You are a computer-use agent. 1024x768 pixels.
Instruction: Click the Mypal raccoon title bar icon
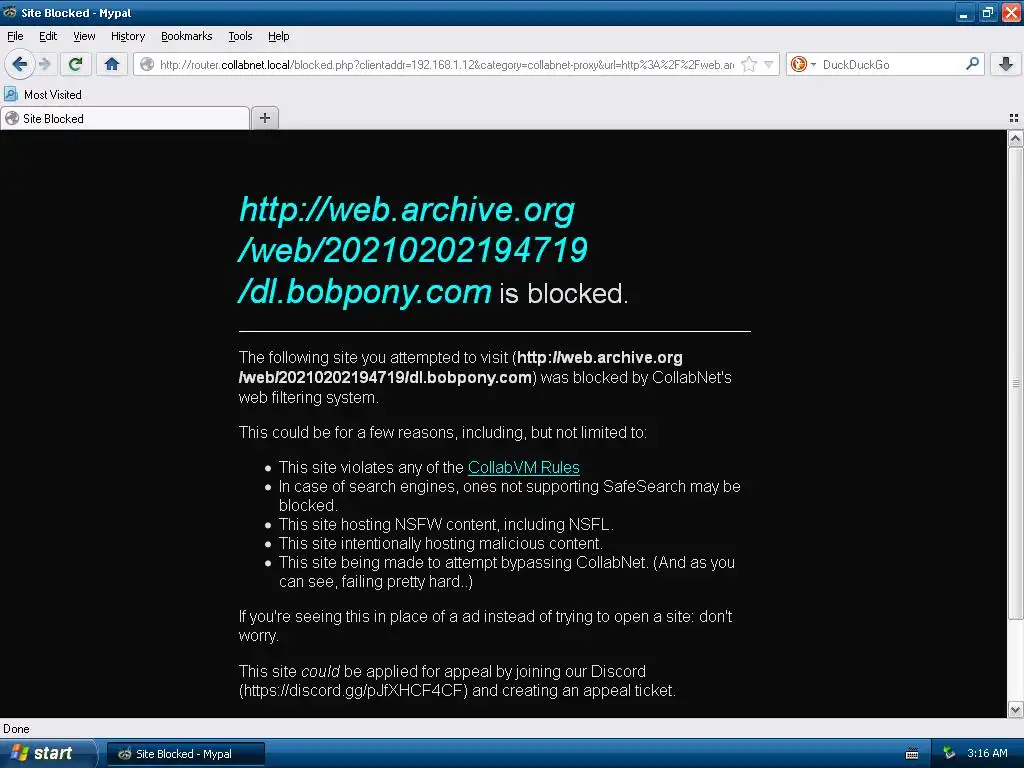[10, 12]
